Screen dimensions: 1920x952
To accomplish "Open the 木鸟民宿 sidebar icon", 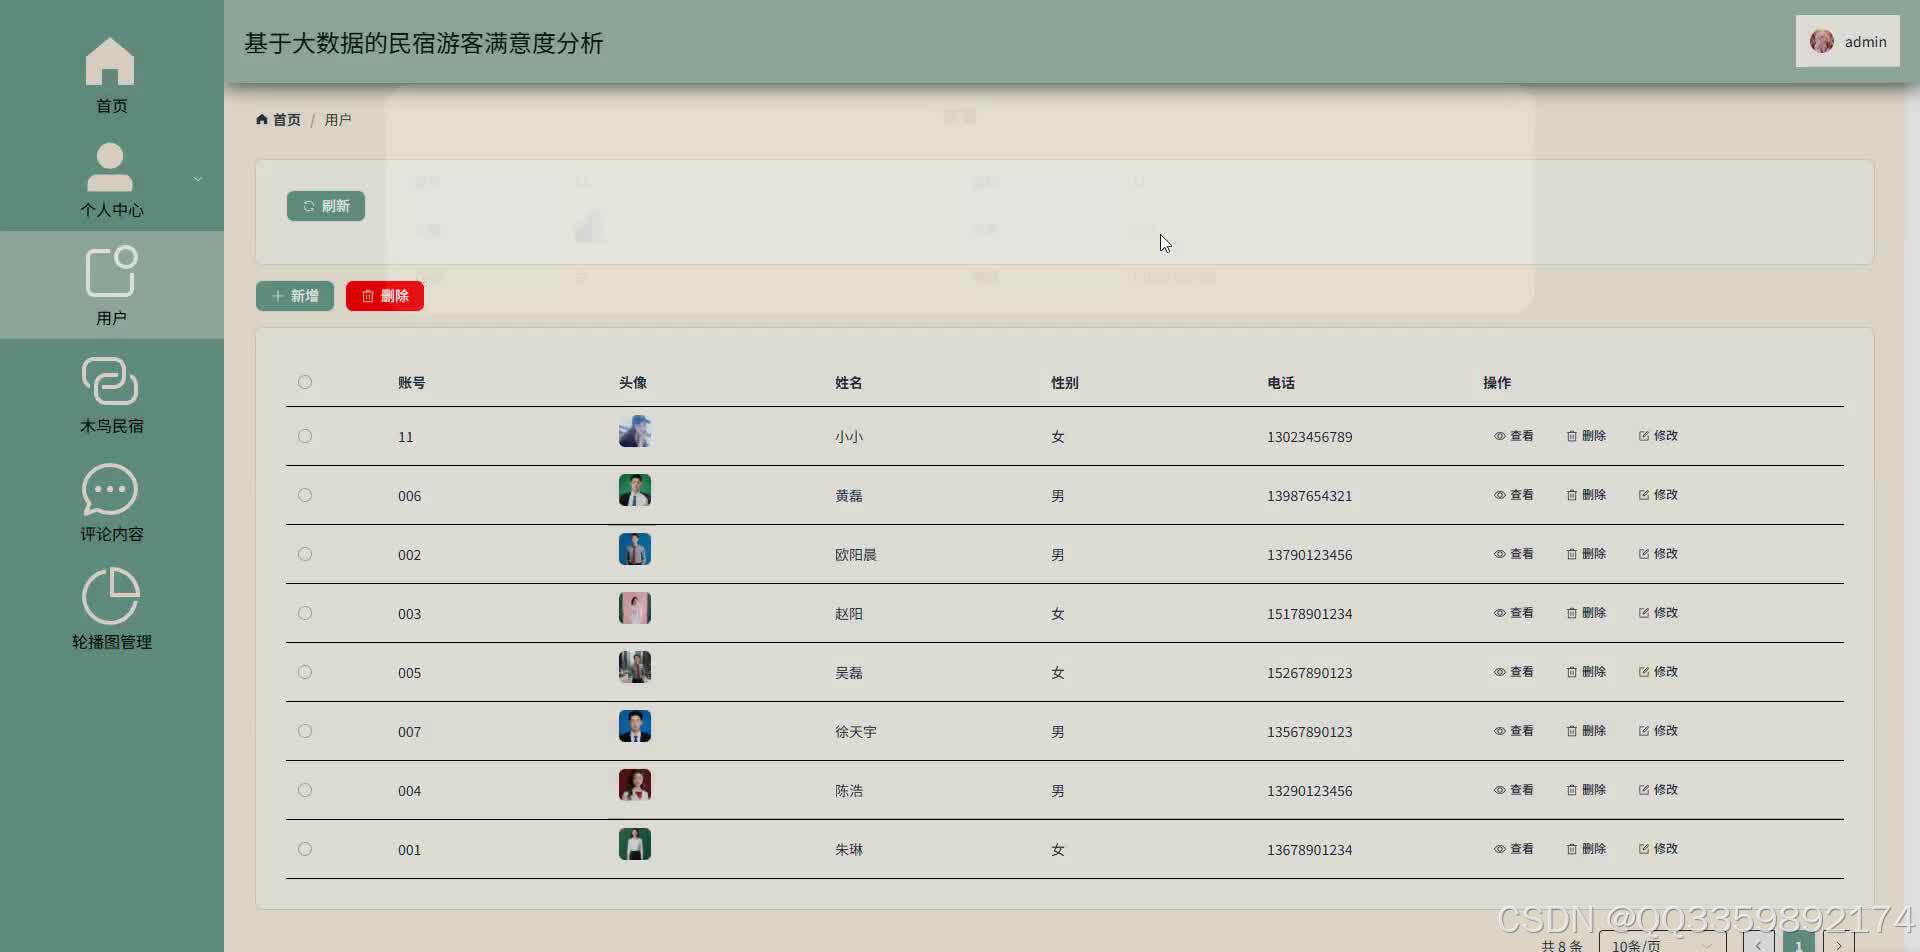I will point(110,381).
